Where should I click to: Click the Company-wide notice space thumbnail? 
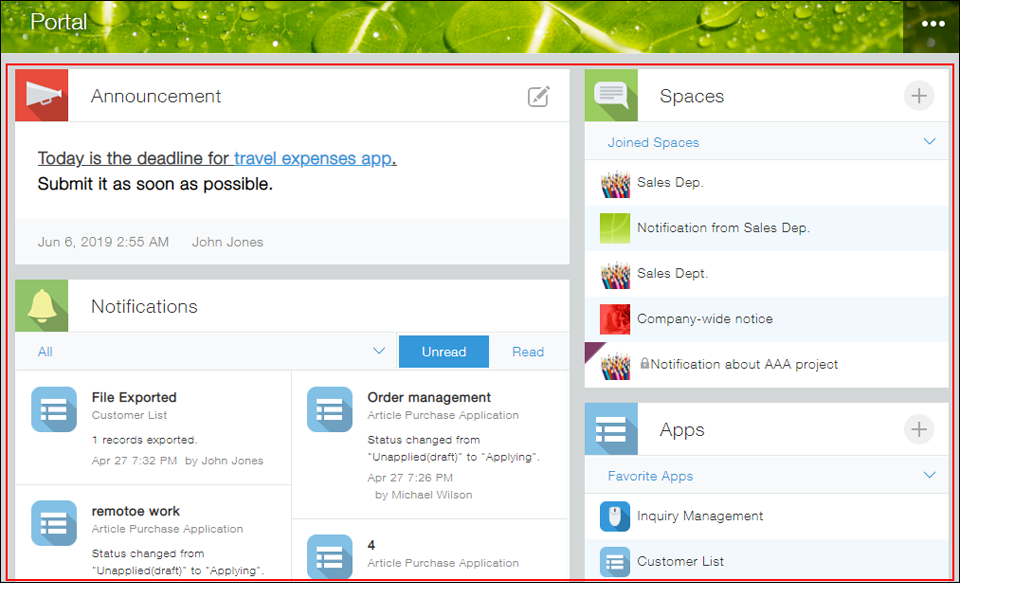click(x=614, y=319)
